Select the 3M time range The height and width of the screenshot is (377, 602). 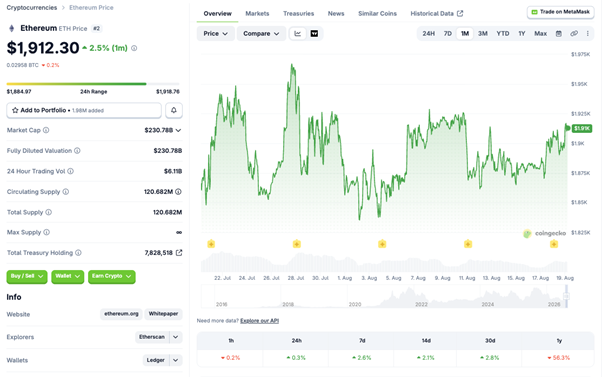tap(483, 34)
